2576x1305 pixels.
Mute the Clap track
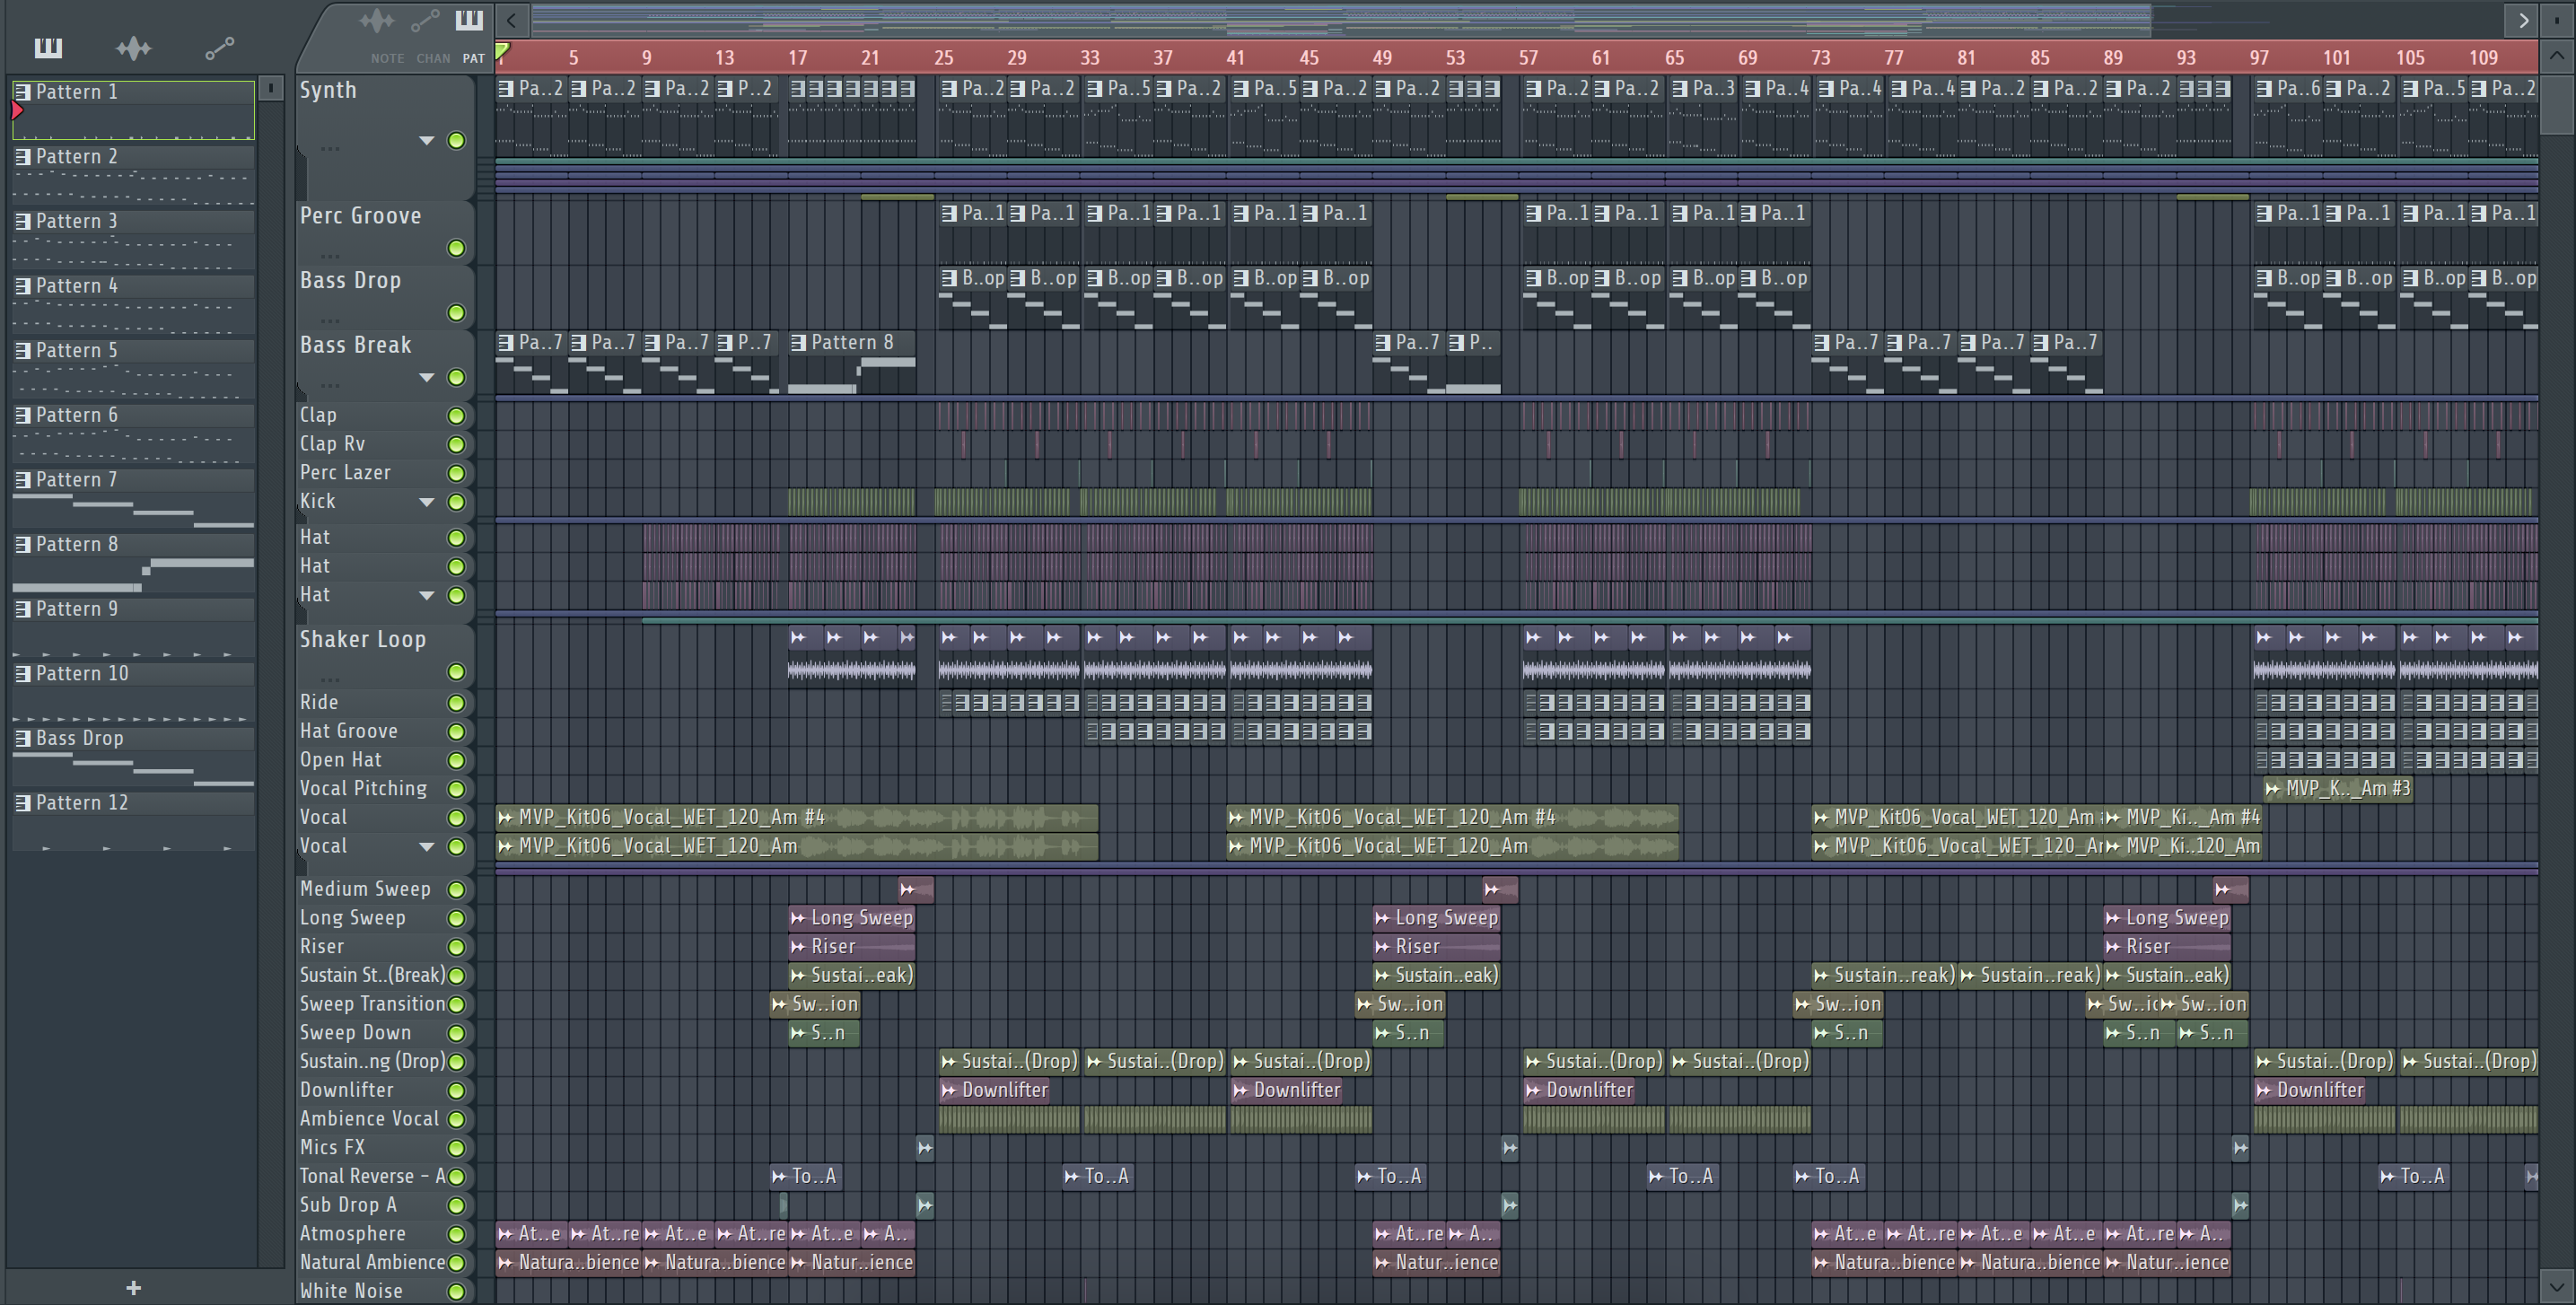(x=456, y=415)
